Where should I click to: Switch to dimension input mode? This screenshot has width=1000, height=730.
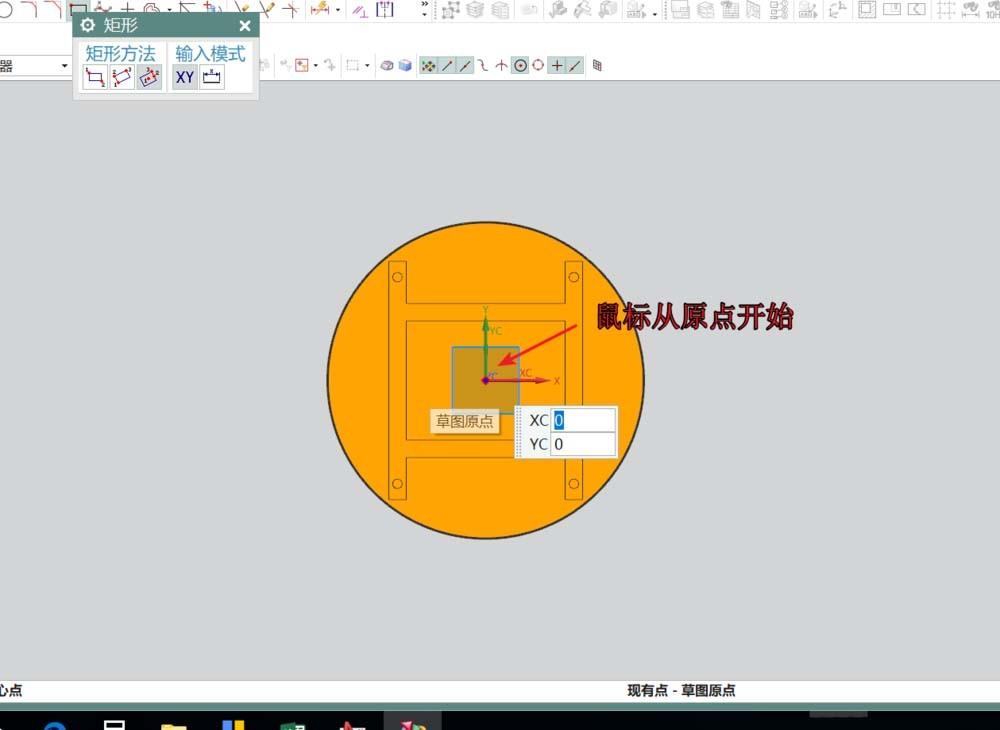pos(211,76)
